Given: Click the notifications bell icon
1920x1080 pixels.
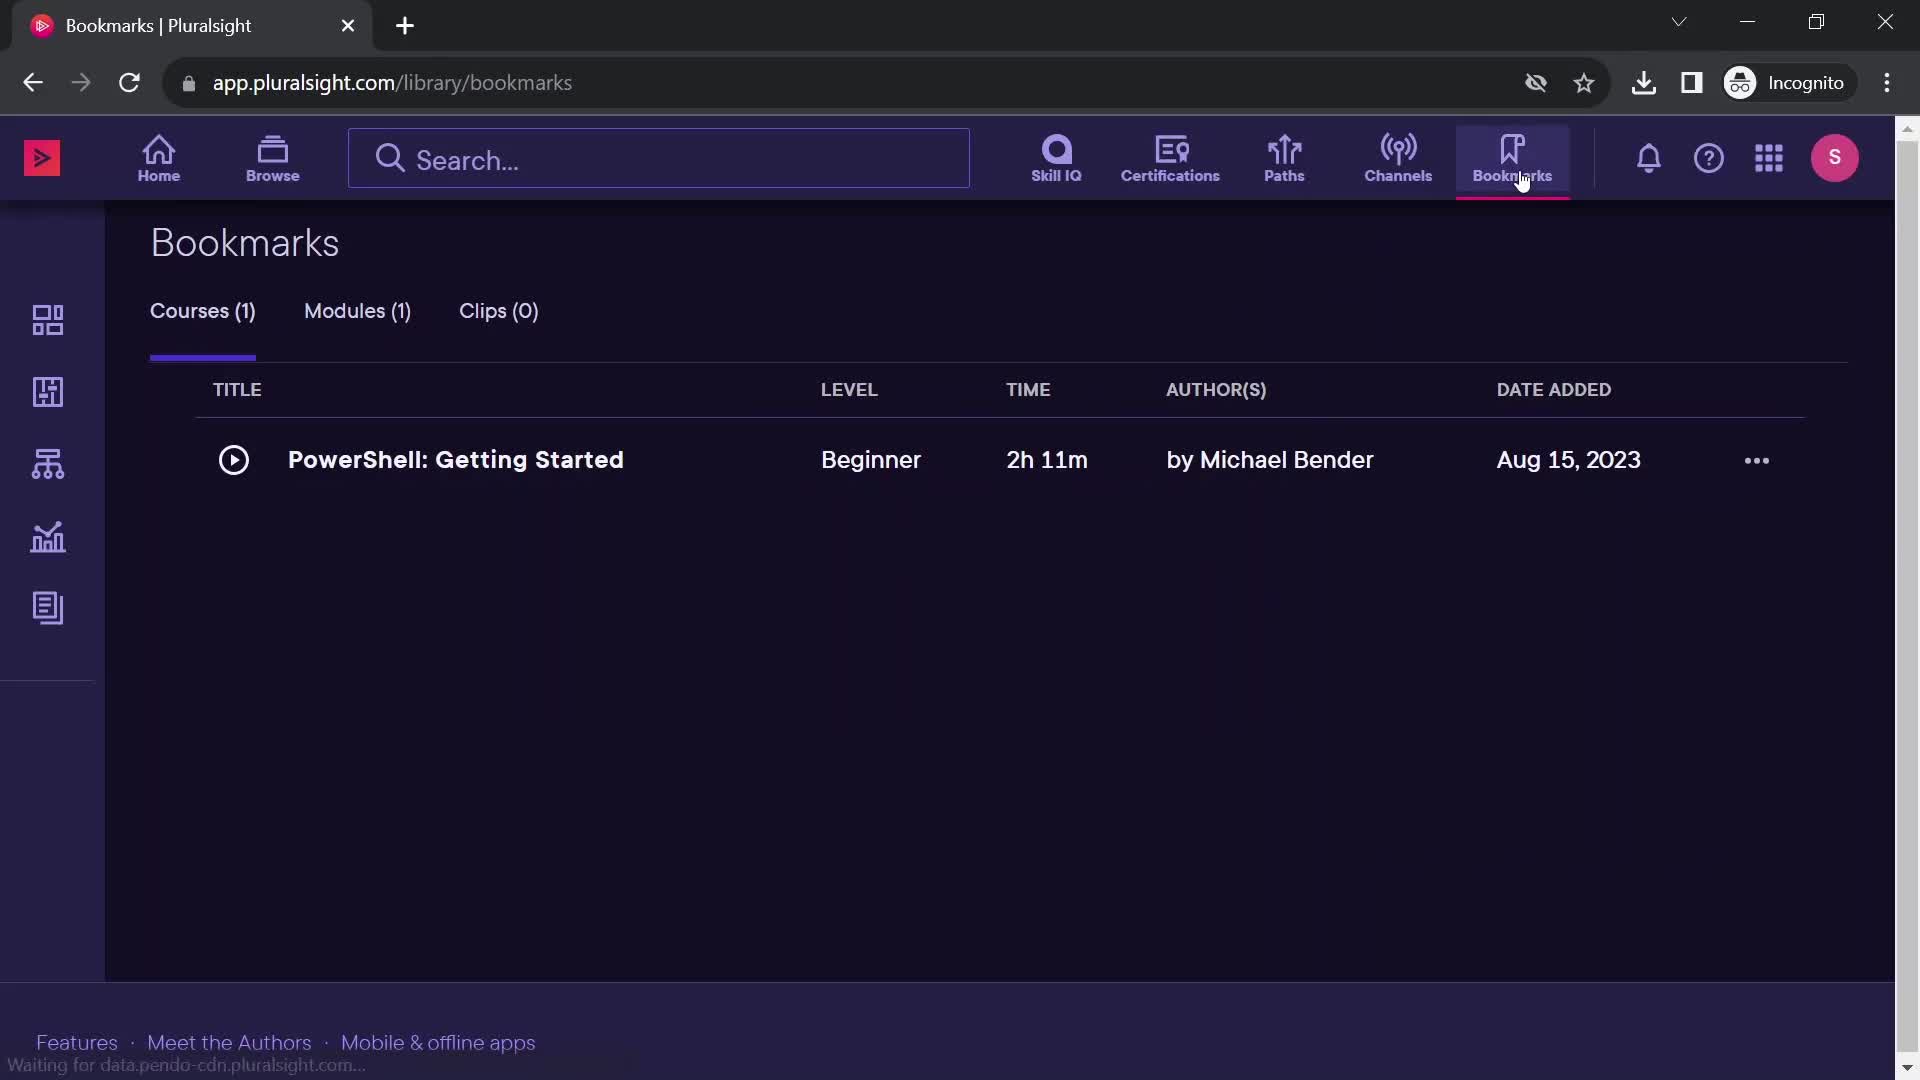Looking at the screenshot, I should [1648, 157].
